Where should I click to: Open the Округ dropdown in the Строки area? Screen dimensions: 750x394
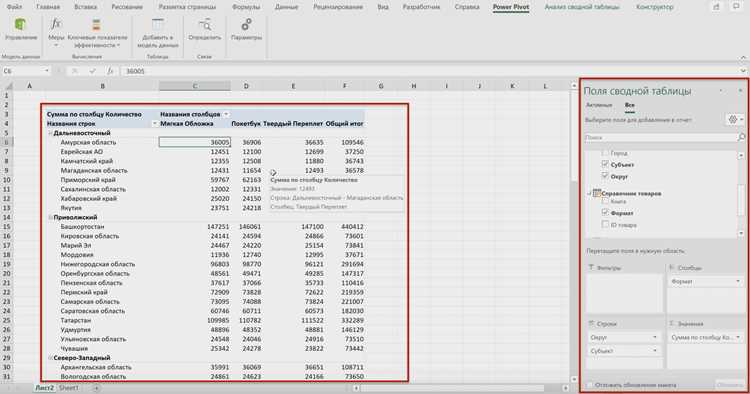click(x=654, y=337)
